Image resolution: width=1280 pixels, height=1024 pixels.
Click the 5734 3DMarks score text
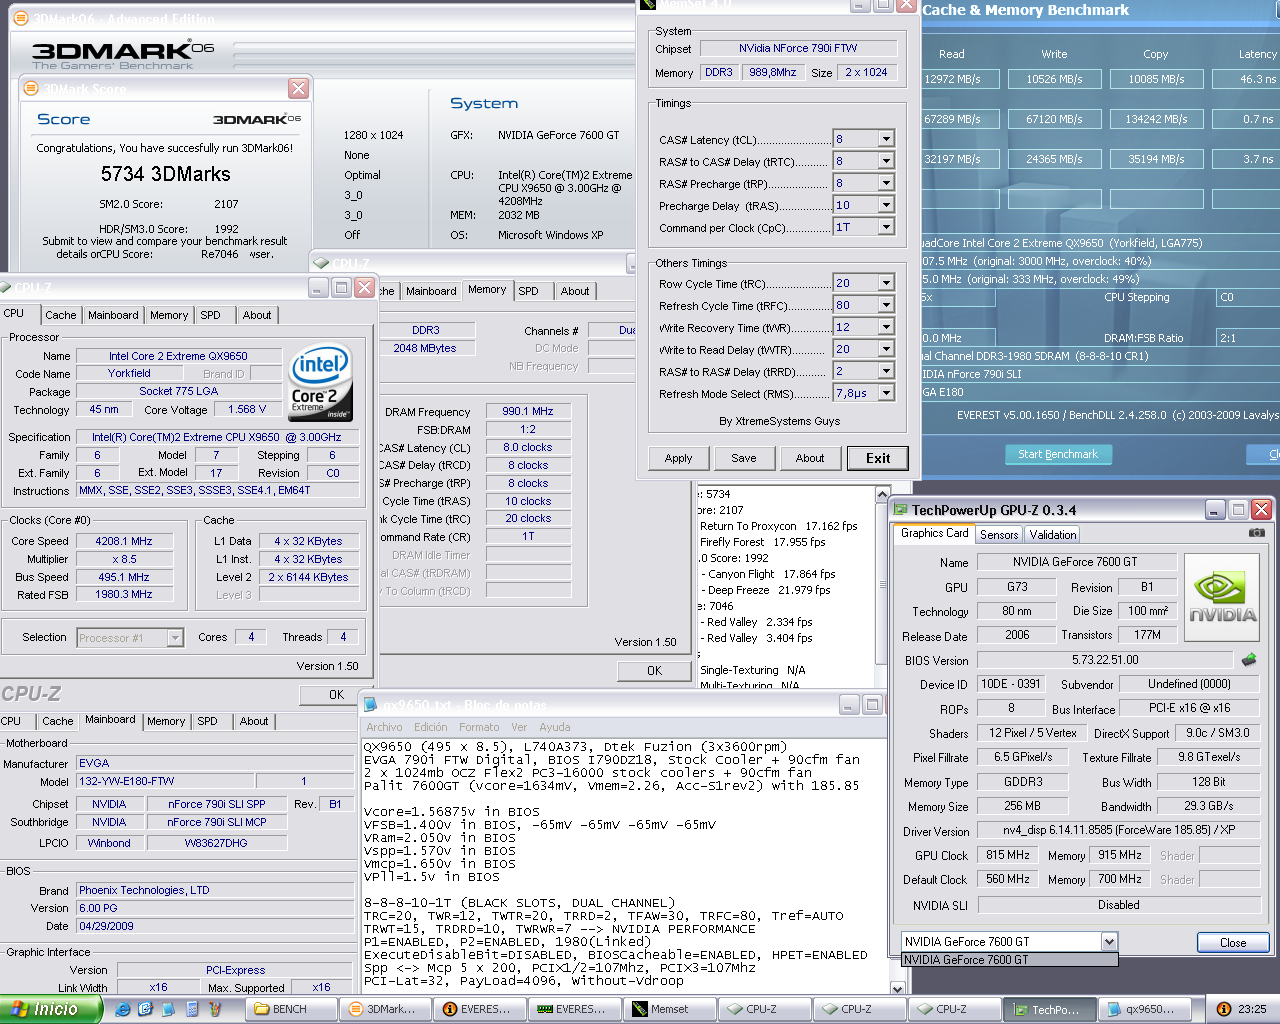coord(166,174)
